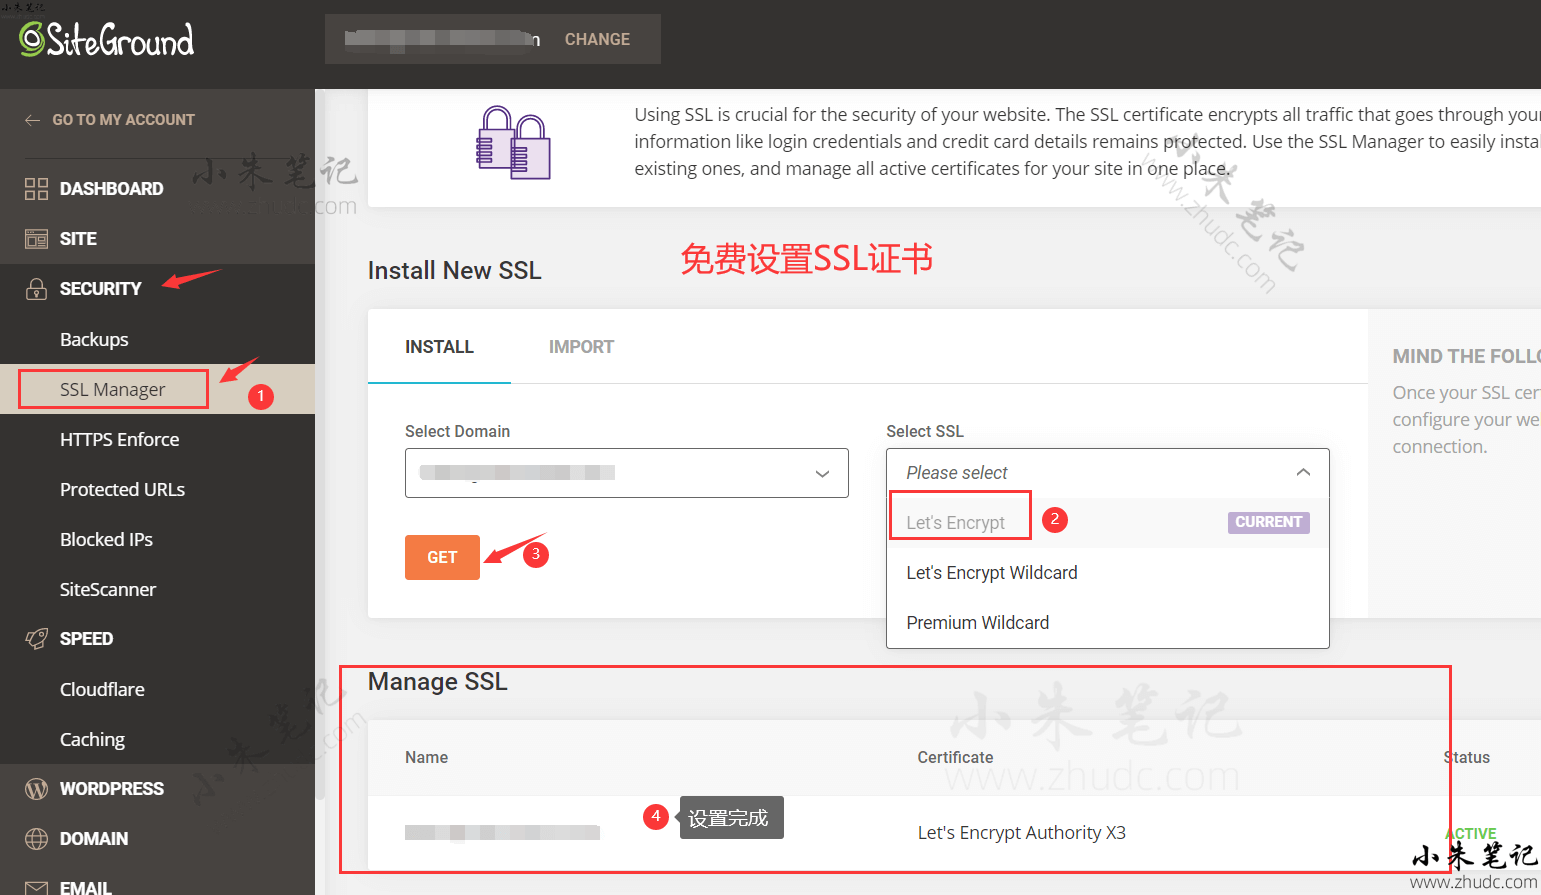Viewport: 1541px width, 895px height.
Task: Open SITE section in sidebar
Action: coord(78,239)
